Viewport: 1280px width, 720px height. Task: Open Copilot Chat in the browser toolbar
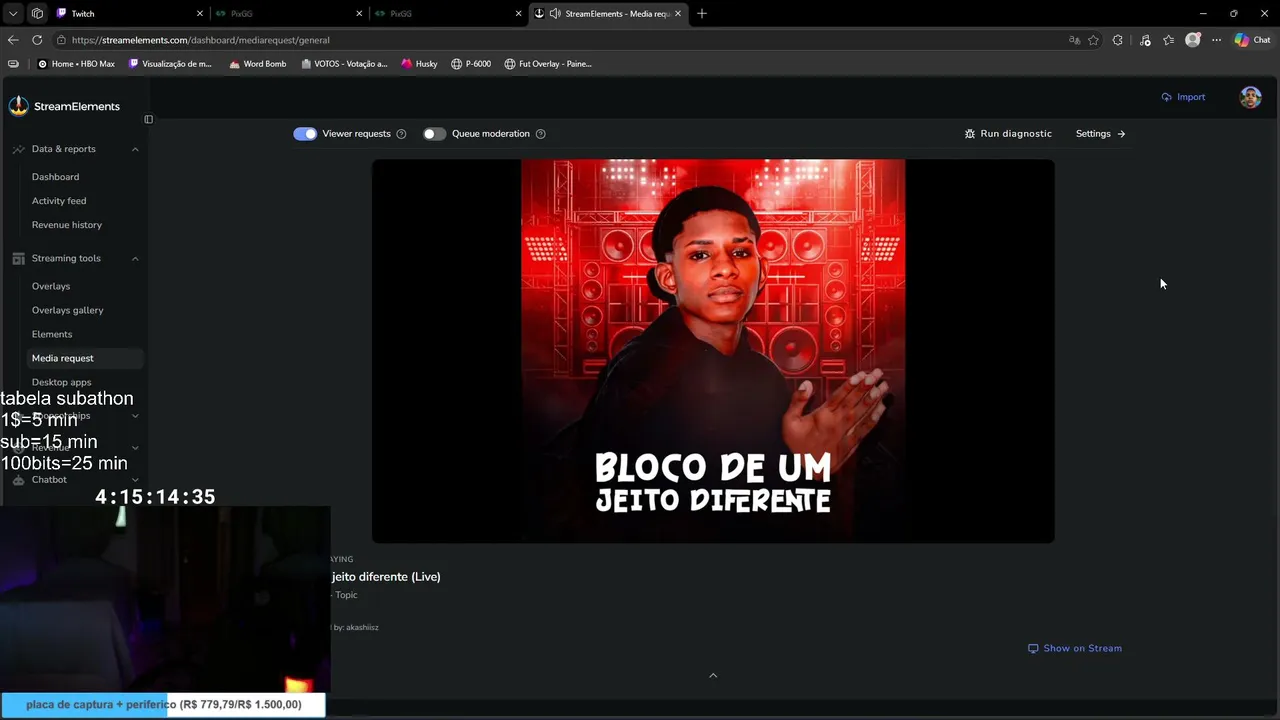[1252, 40]
